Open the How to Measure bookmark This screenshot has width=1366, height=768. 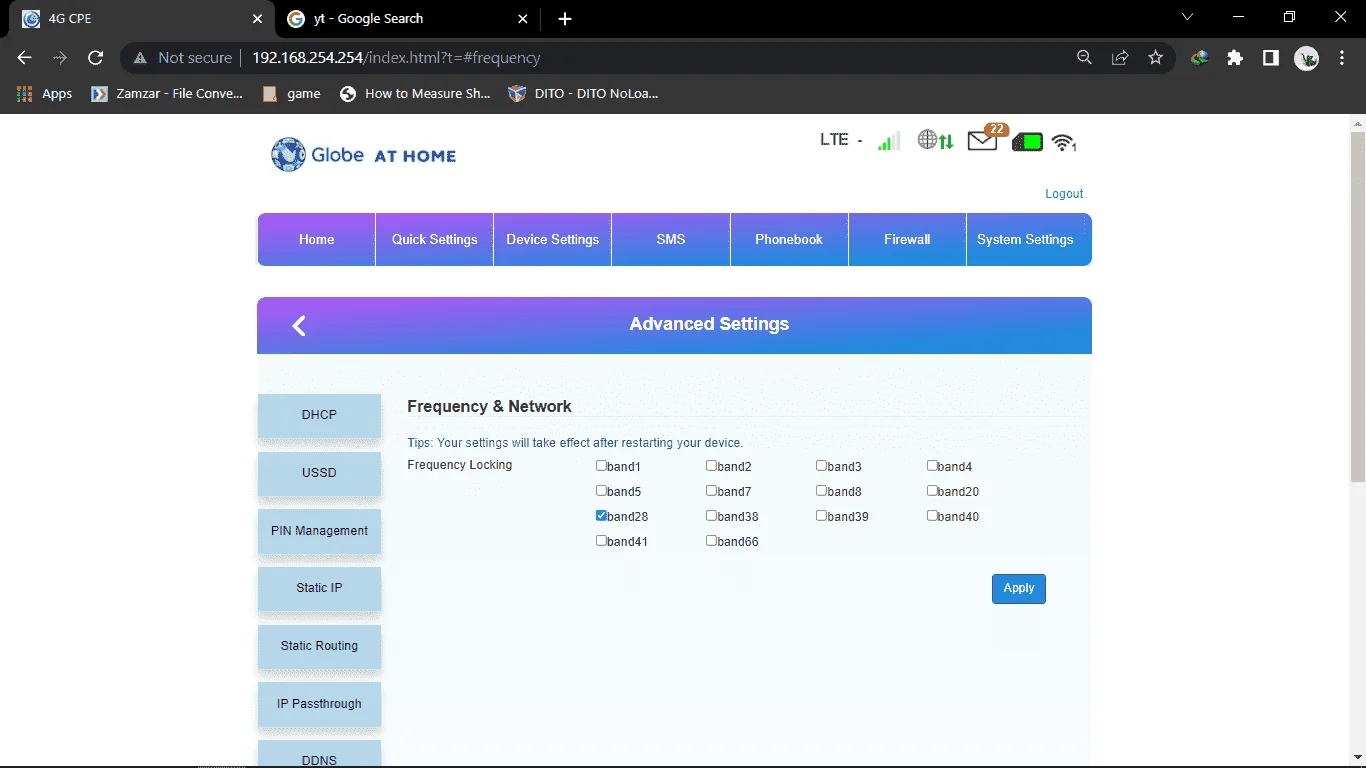coord(415,93)
